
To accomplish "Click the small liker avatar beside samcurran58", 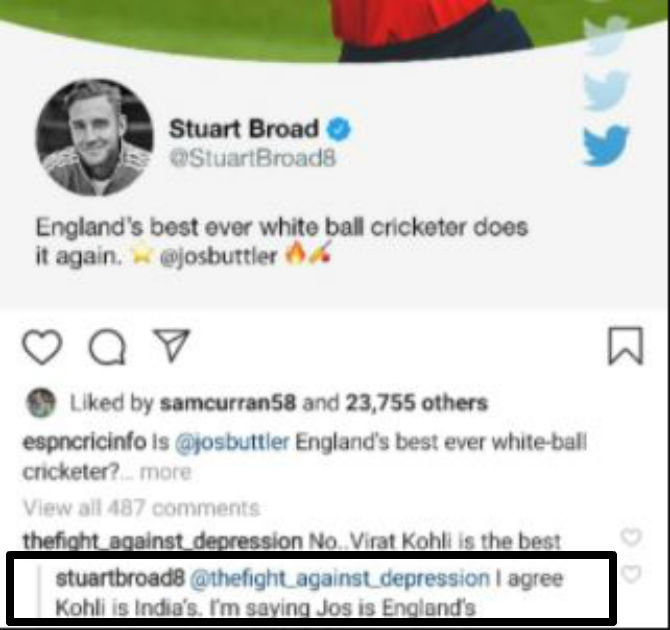I will (41, 403).
